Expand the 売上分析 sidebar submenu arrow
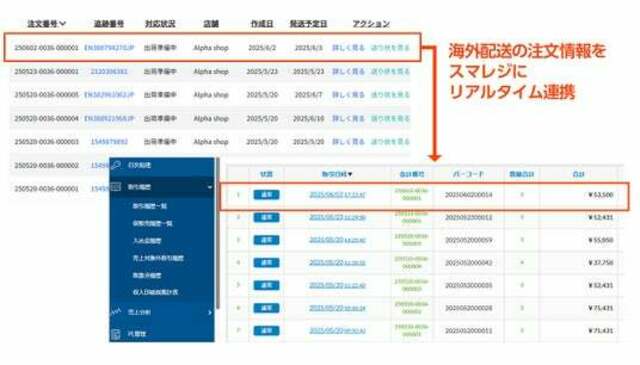This screenshot has height=365, width=640. point(210,312)
